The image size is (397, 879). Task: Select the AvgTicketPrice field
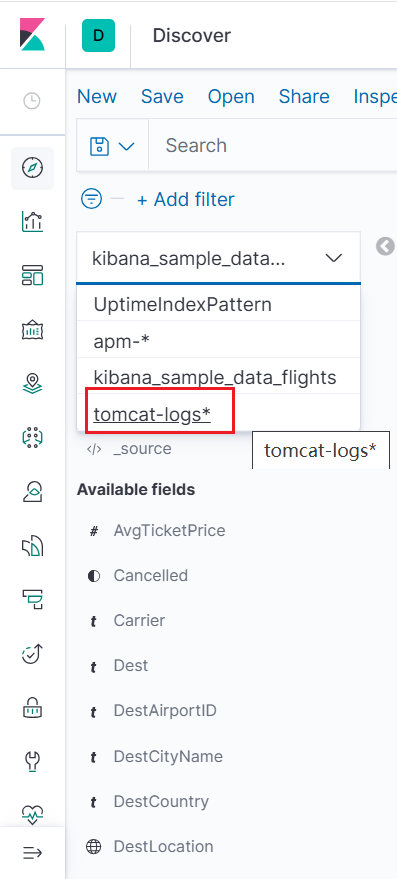click(169, 530)
